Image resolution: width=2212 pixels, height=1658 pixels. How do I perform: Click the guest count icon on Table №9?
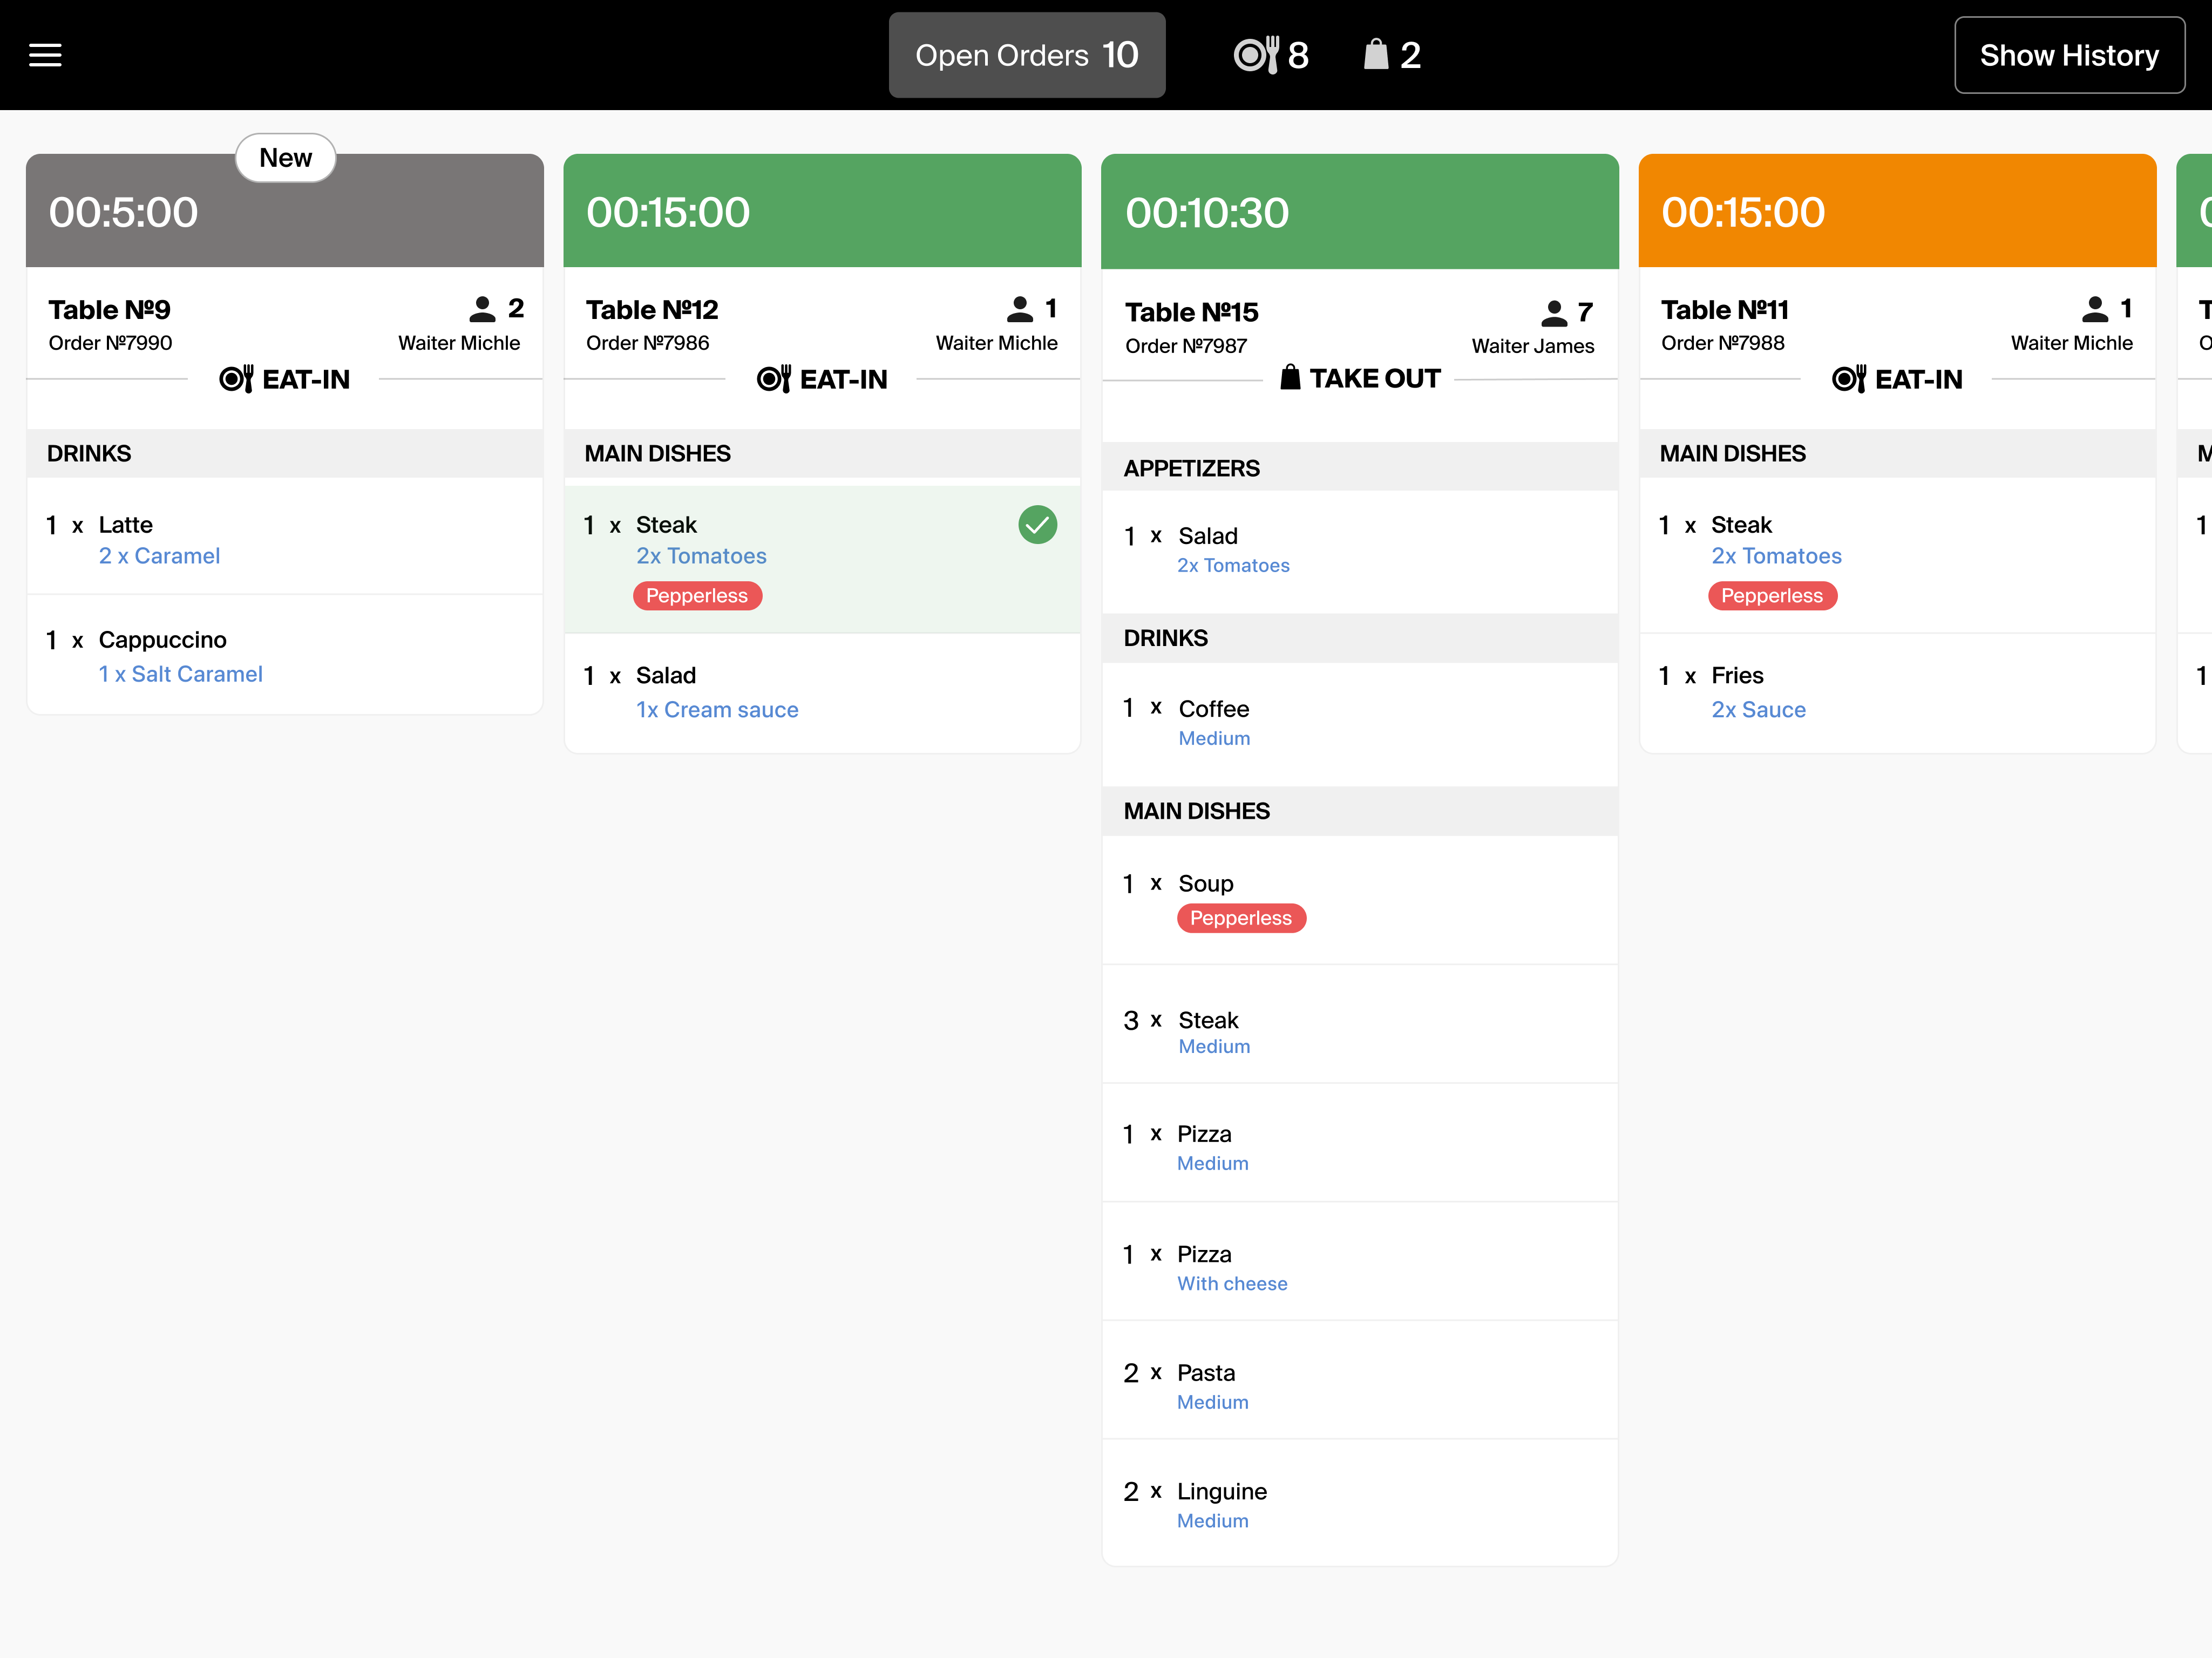pyautogui.click(x=483, y=309)
